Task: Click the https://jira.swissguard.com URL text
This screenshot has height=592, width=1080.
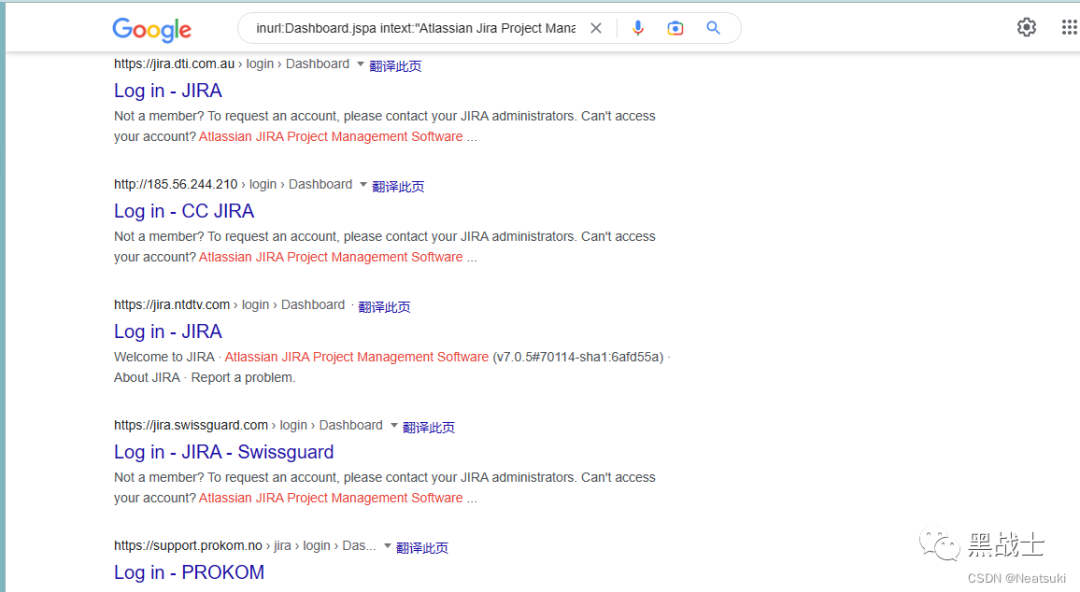Action: [191, 425]
